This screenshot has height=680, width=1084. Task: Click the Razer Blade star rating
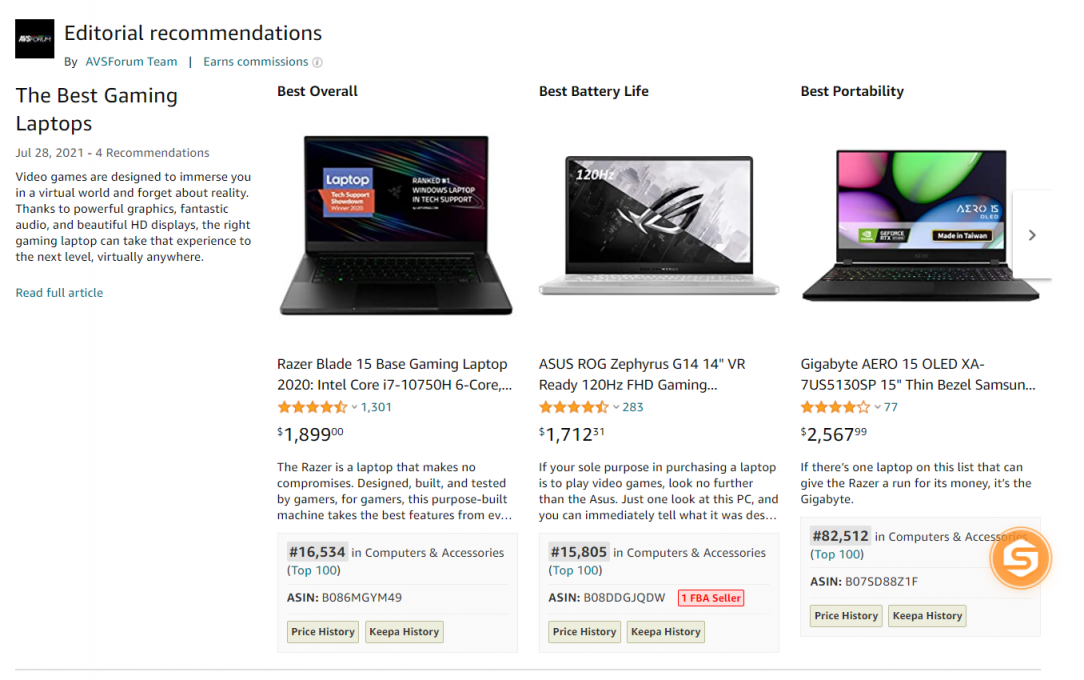pos(312,407)
